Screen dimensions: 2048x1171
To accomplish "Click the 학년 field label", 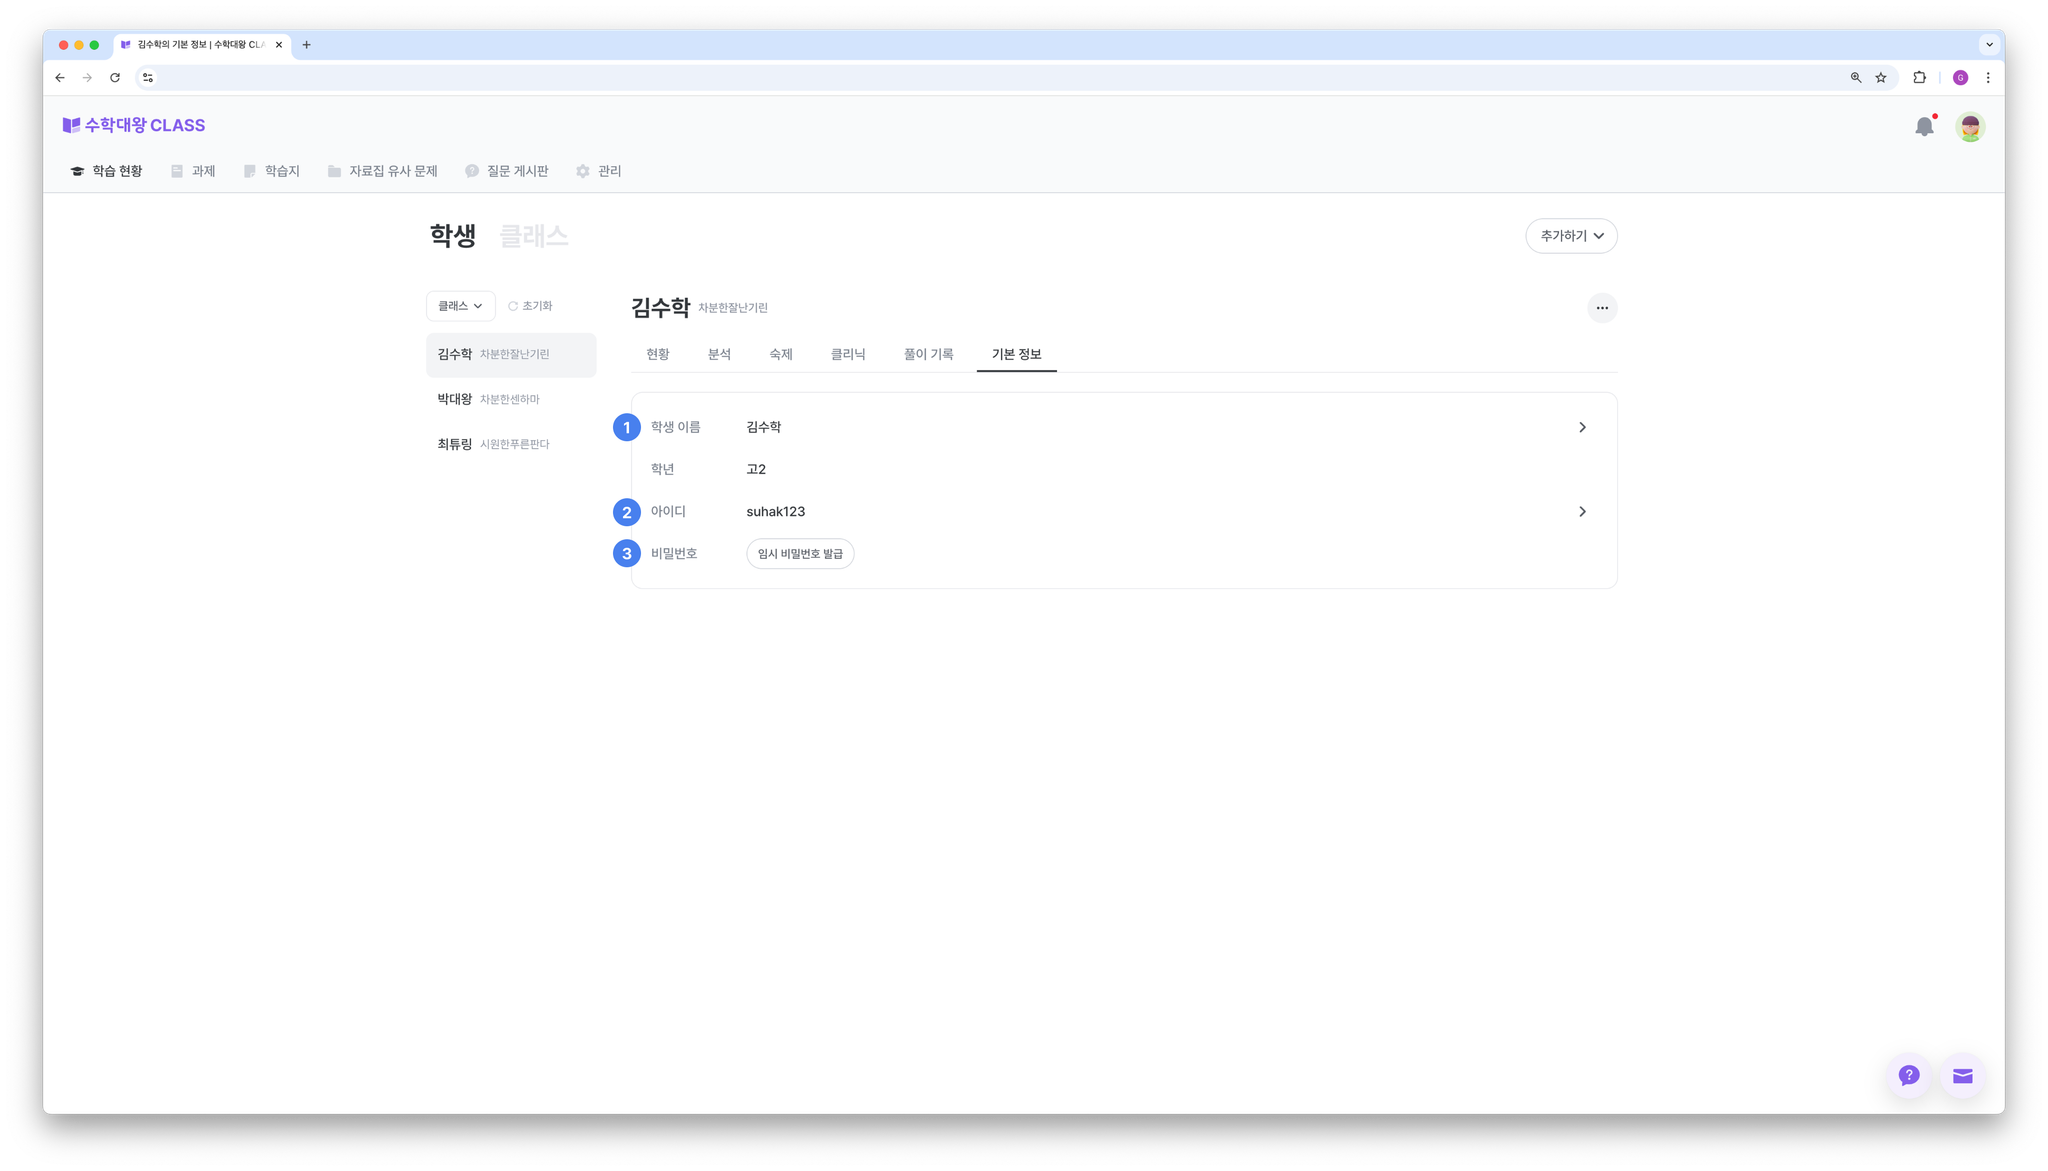I will click(x=663, y=469).
